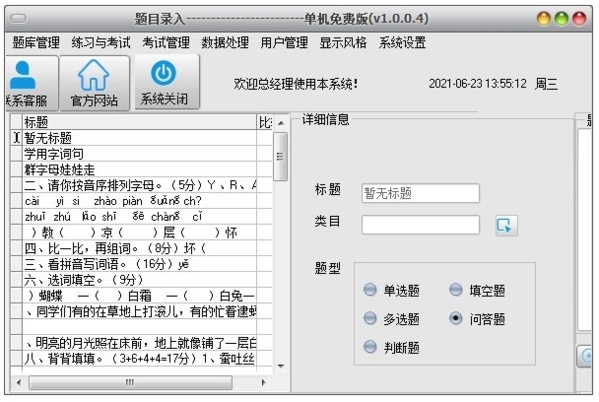The width and height of the screenshot is (599, 402).
Task: Select the 多选题 radio button
Action: (370, 318)
